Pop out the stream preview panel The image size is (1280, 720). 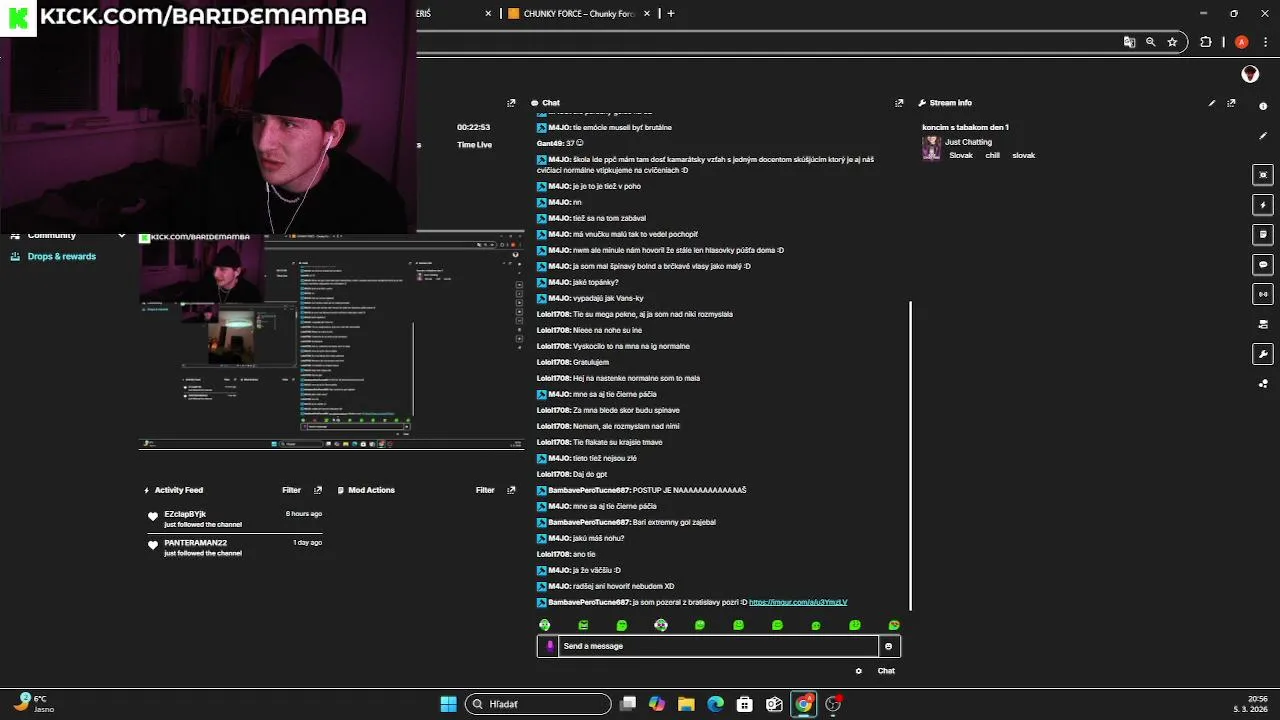511,103
